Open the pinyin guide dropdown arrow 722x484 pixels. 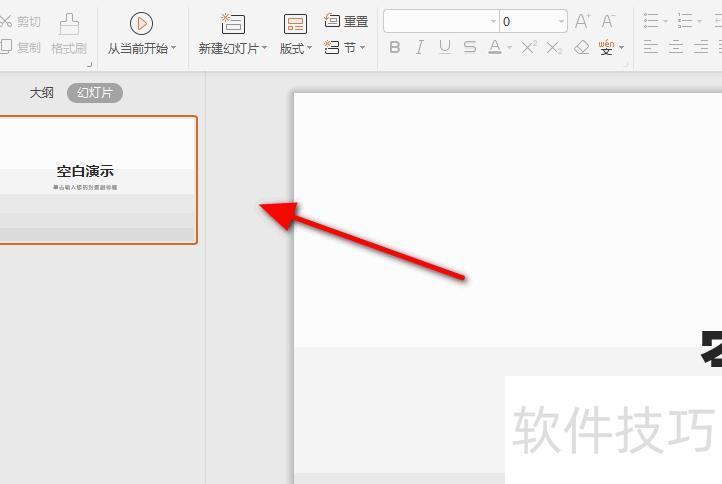coord(622,47)
